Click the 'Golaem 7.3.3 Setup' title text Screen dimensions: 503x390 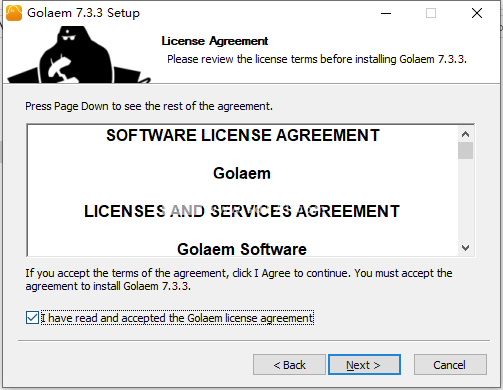tap(83, 13)
